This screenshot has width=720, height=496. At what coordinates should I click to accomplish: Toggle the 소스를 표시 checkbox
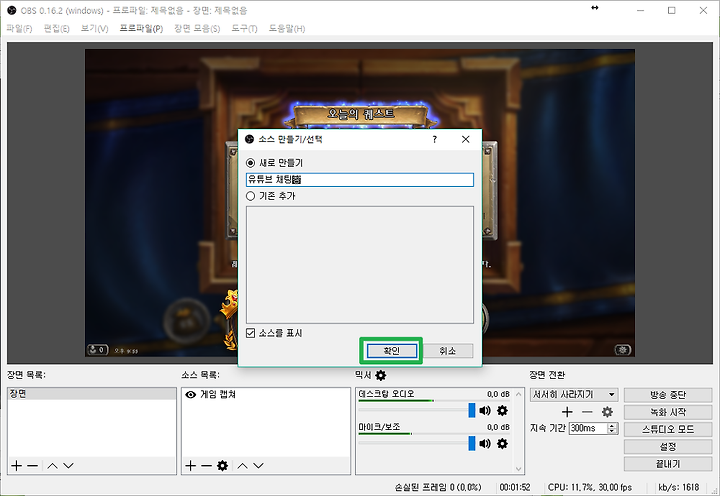coord(251,333)
